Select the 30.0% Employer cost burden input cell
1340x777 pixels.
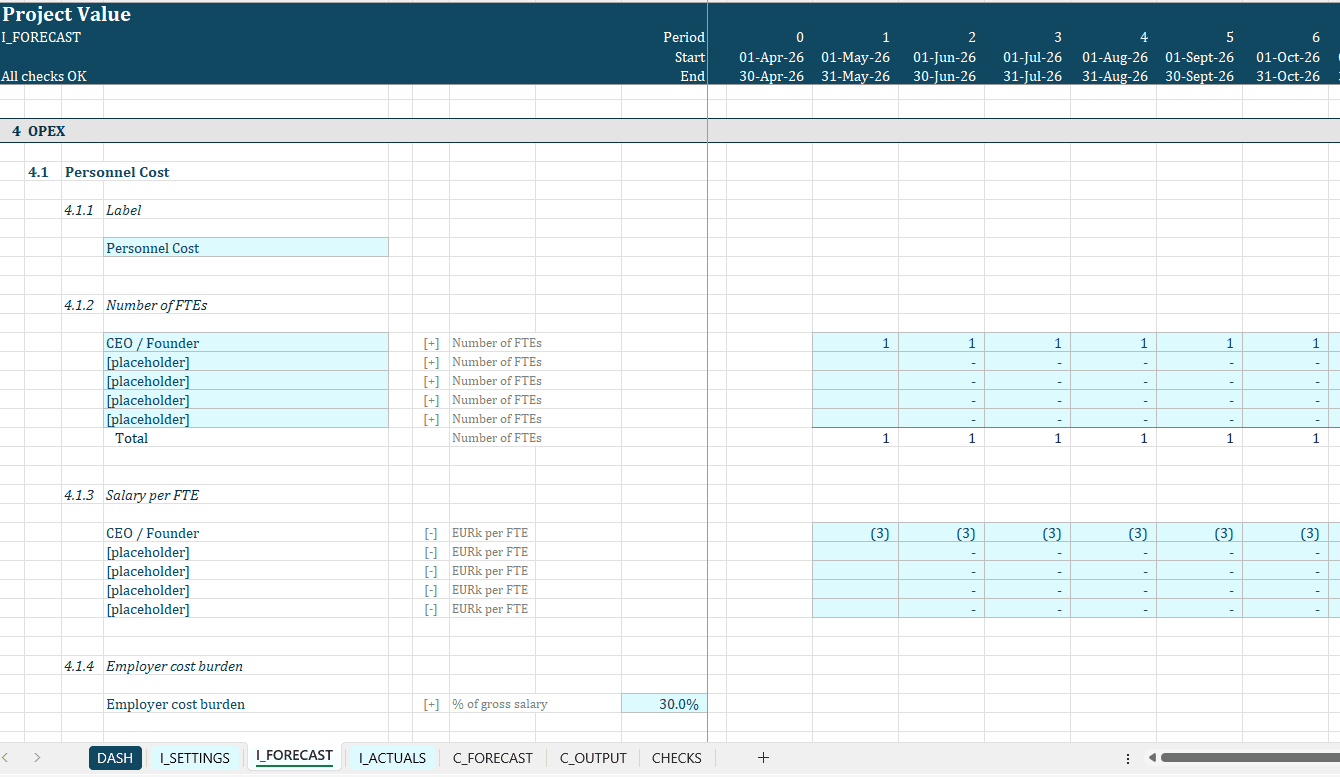(x=664, y=703)
